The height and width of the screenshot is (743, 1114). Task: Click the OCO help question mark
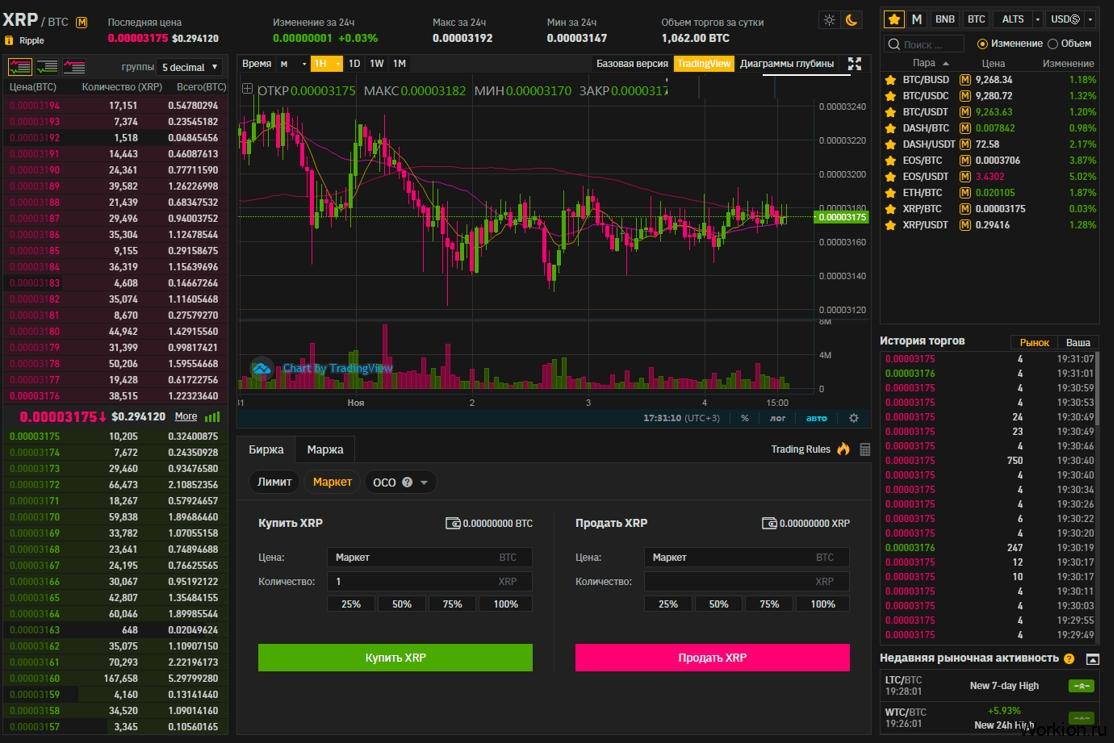(407, 482)
